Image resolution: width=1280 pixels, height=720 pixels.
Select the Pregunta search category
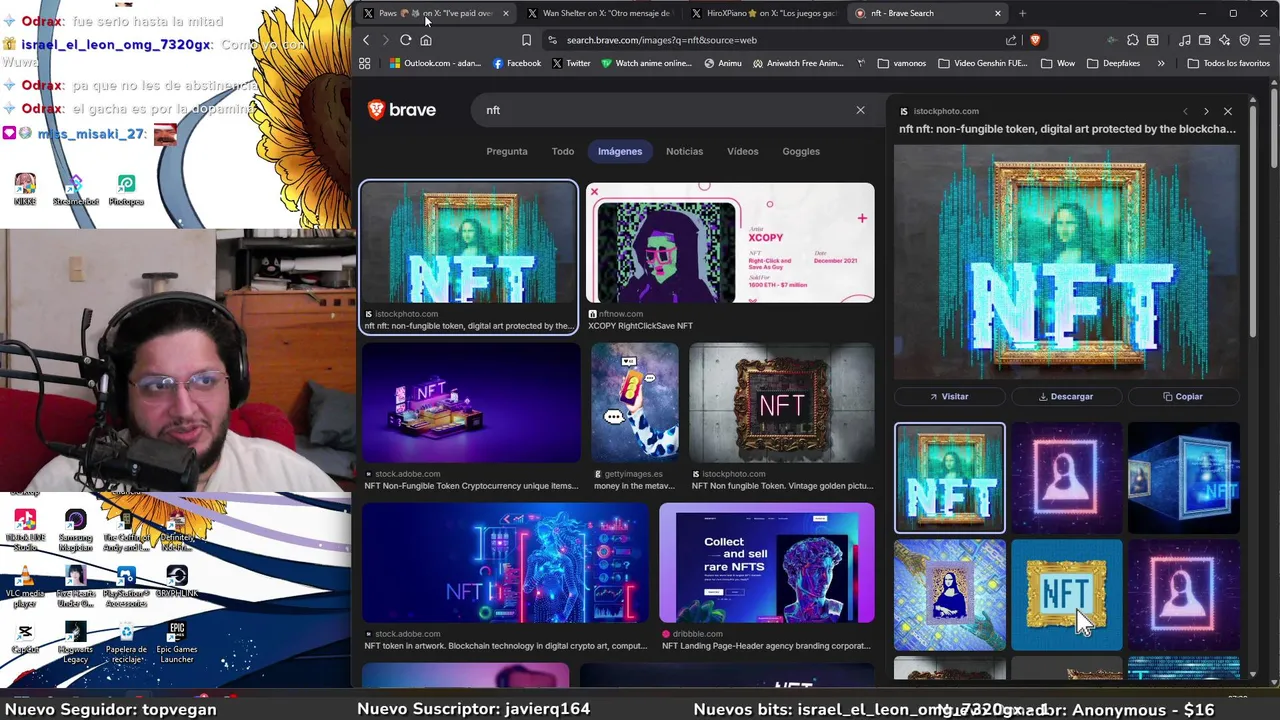tap(507, 151)
